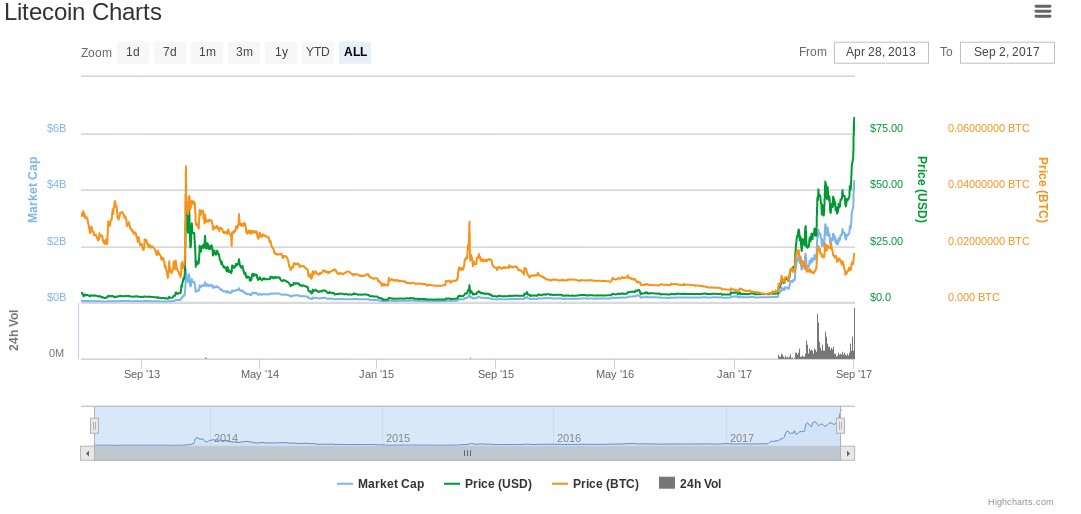This screenshot has width=1081, height=514.
Task: Click the Price (USD) axis title
Action: (922, 189)
